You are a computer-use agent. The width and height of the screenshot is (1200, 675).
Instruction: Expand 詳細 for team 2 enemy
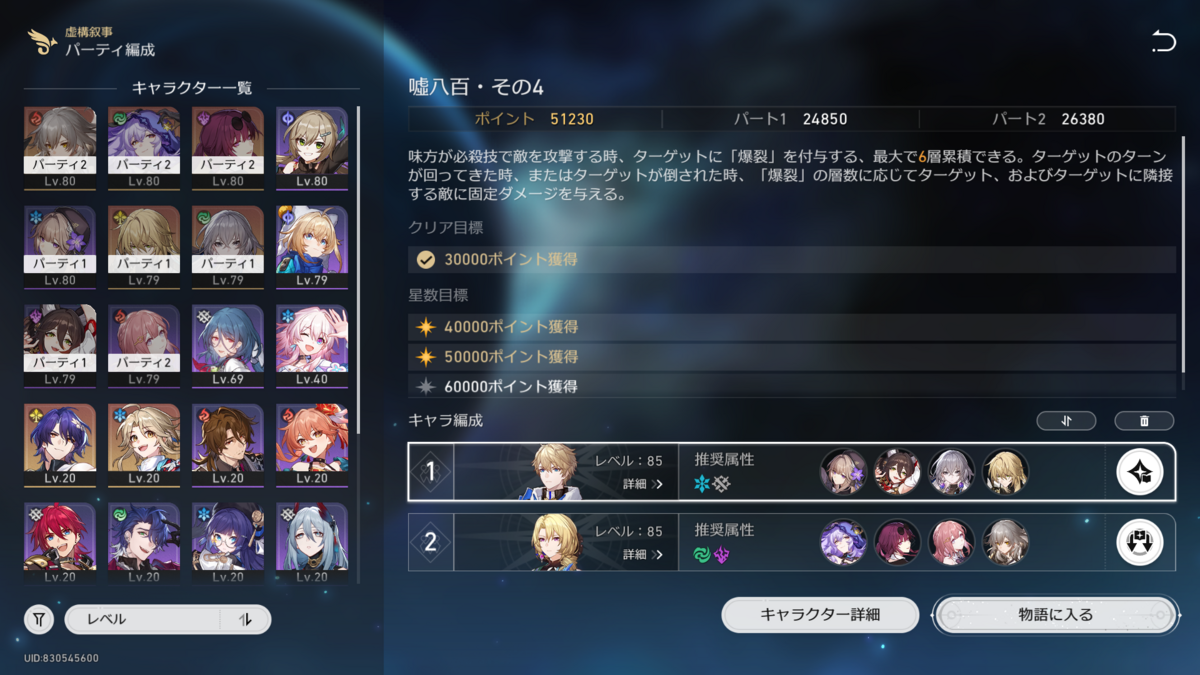(642, 554)
